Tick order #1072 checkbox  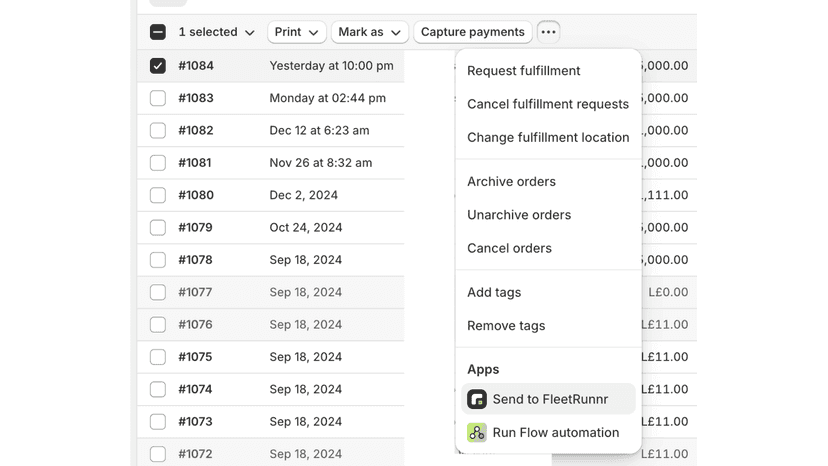coord(157,454)
